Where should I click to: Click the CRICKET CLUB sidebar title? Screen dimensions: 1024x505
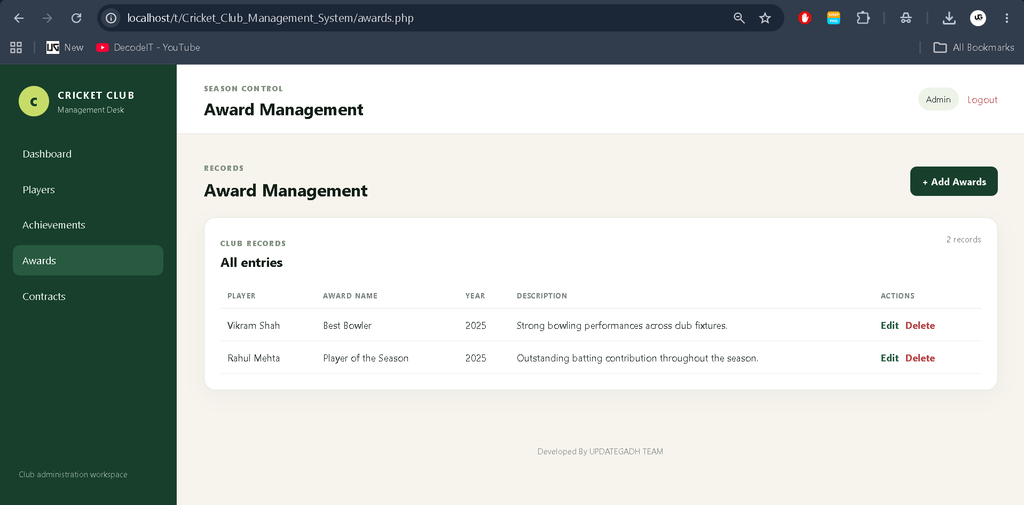click(x=96, y=95)
